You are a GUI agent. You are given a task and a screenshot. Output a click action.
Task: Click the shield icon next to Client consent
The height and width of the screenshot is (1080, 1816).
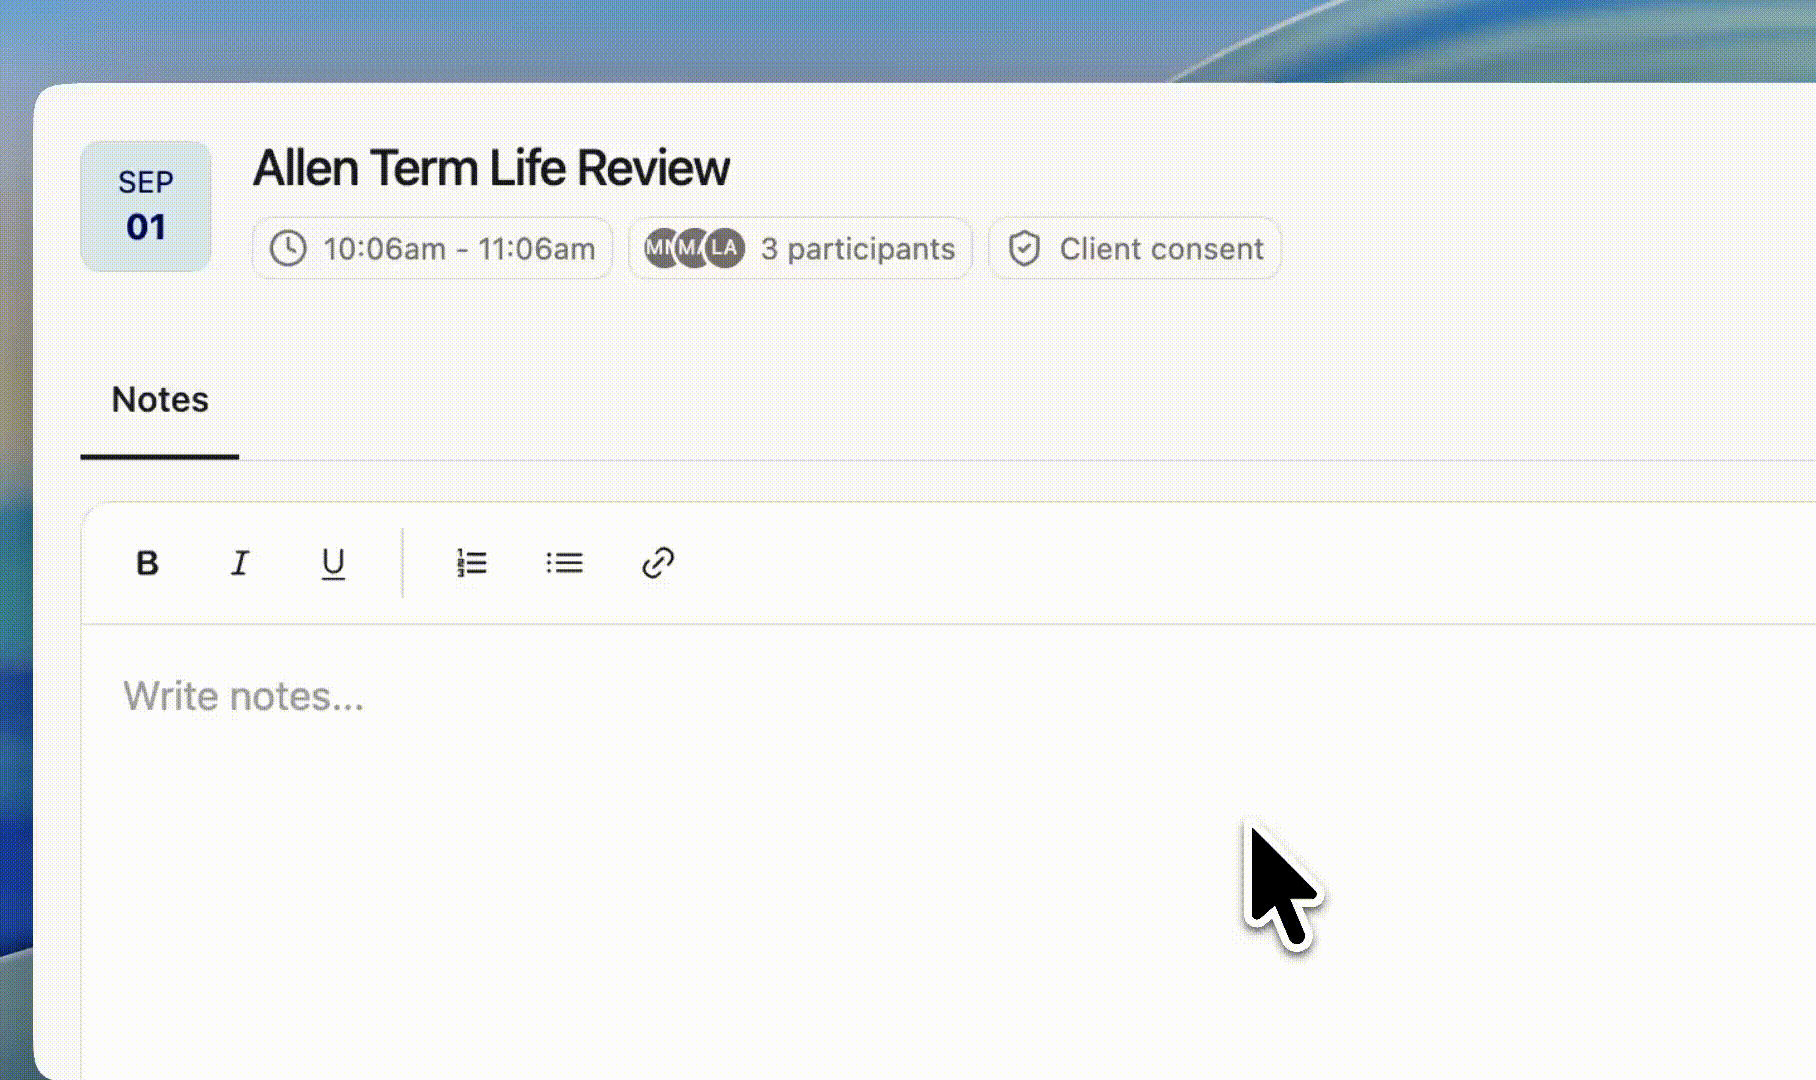[1024, 248]
